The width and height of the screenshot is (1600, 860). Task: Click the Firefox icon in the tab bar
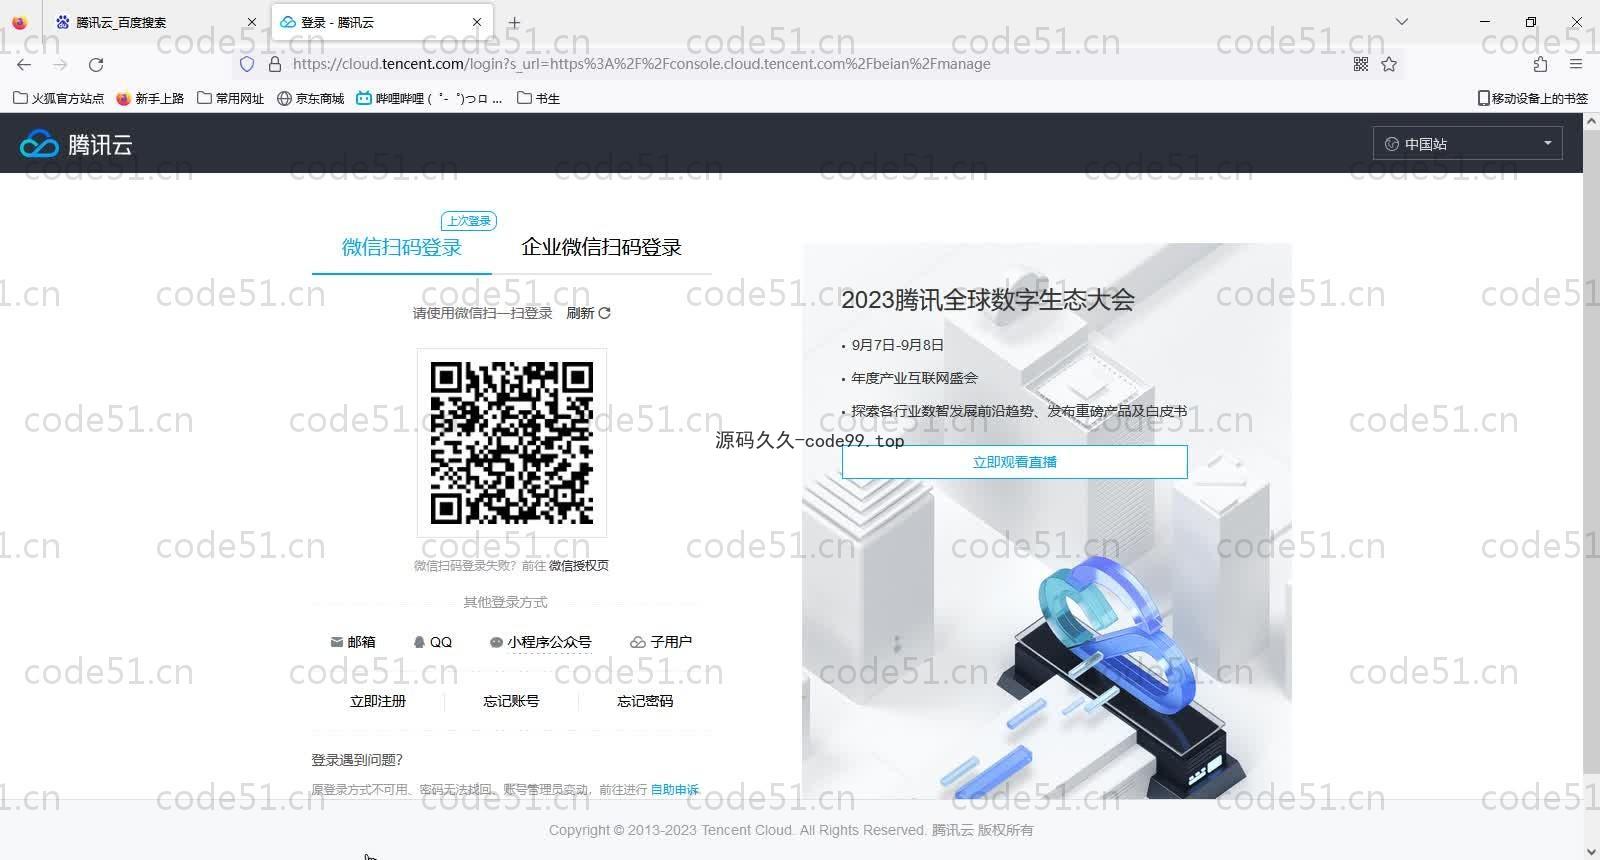19,22
